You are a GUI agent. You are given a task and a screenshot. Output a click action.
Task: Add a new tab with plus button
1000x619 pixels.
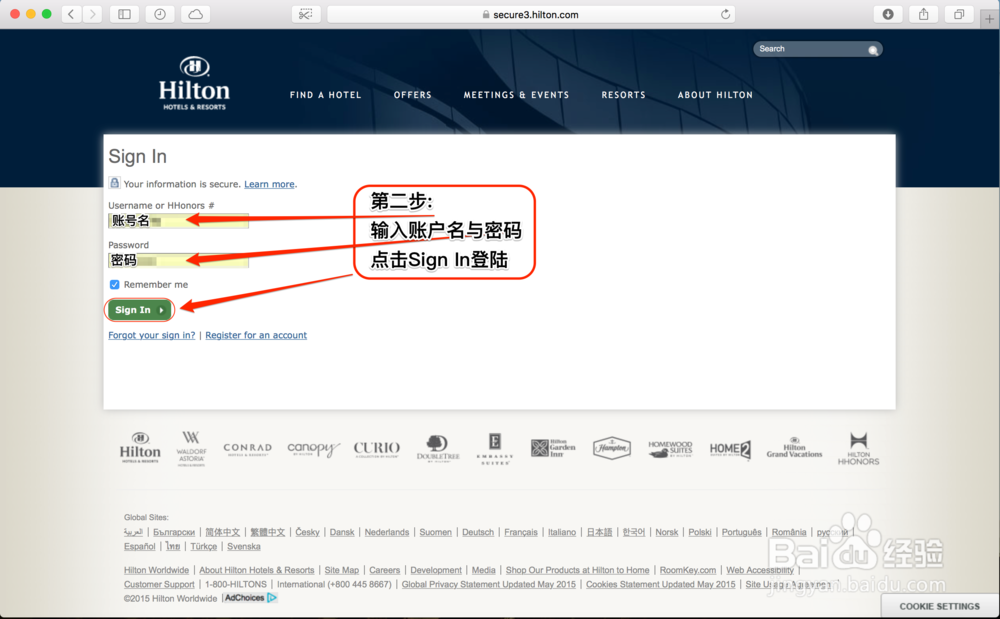point(989,18)
